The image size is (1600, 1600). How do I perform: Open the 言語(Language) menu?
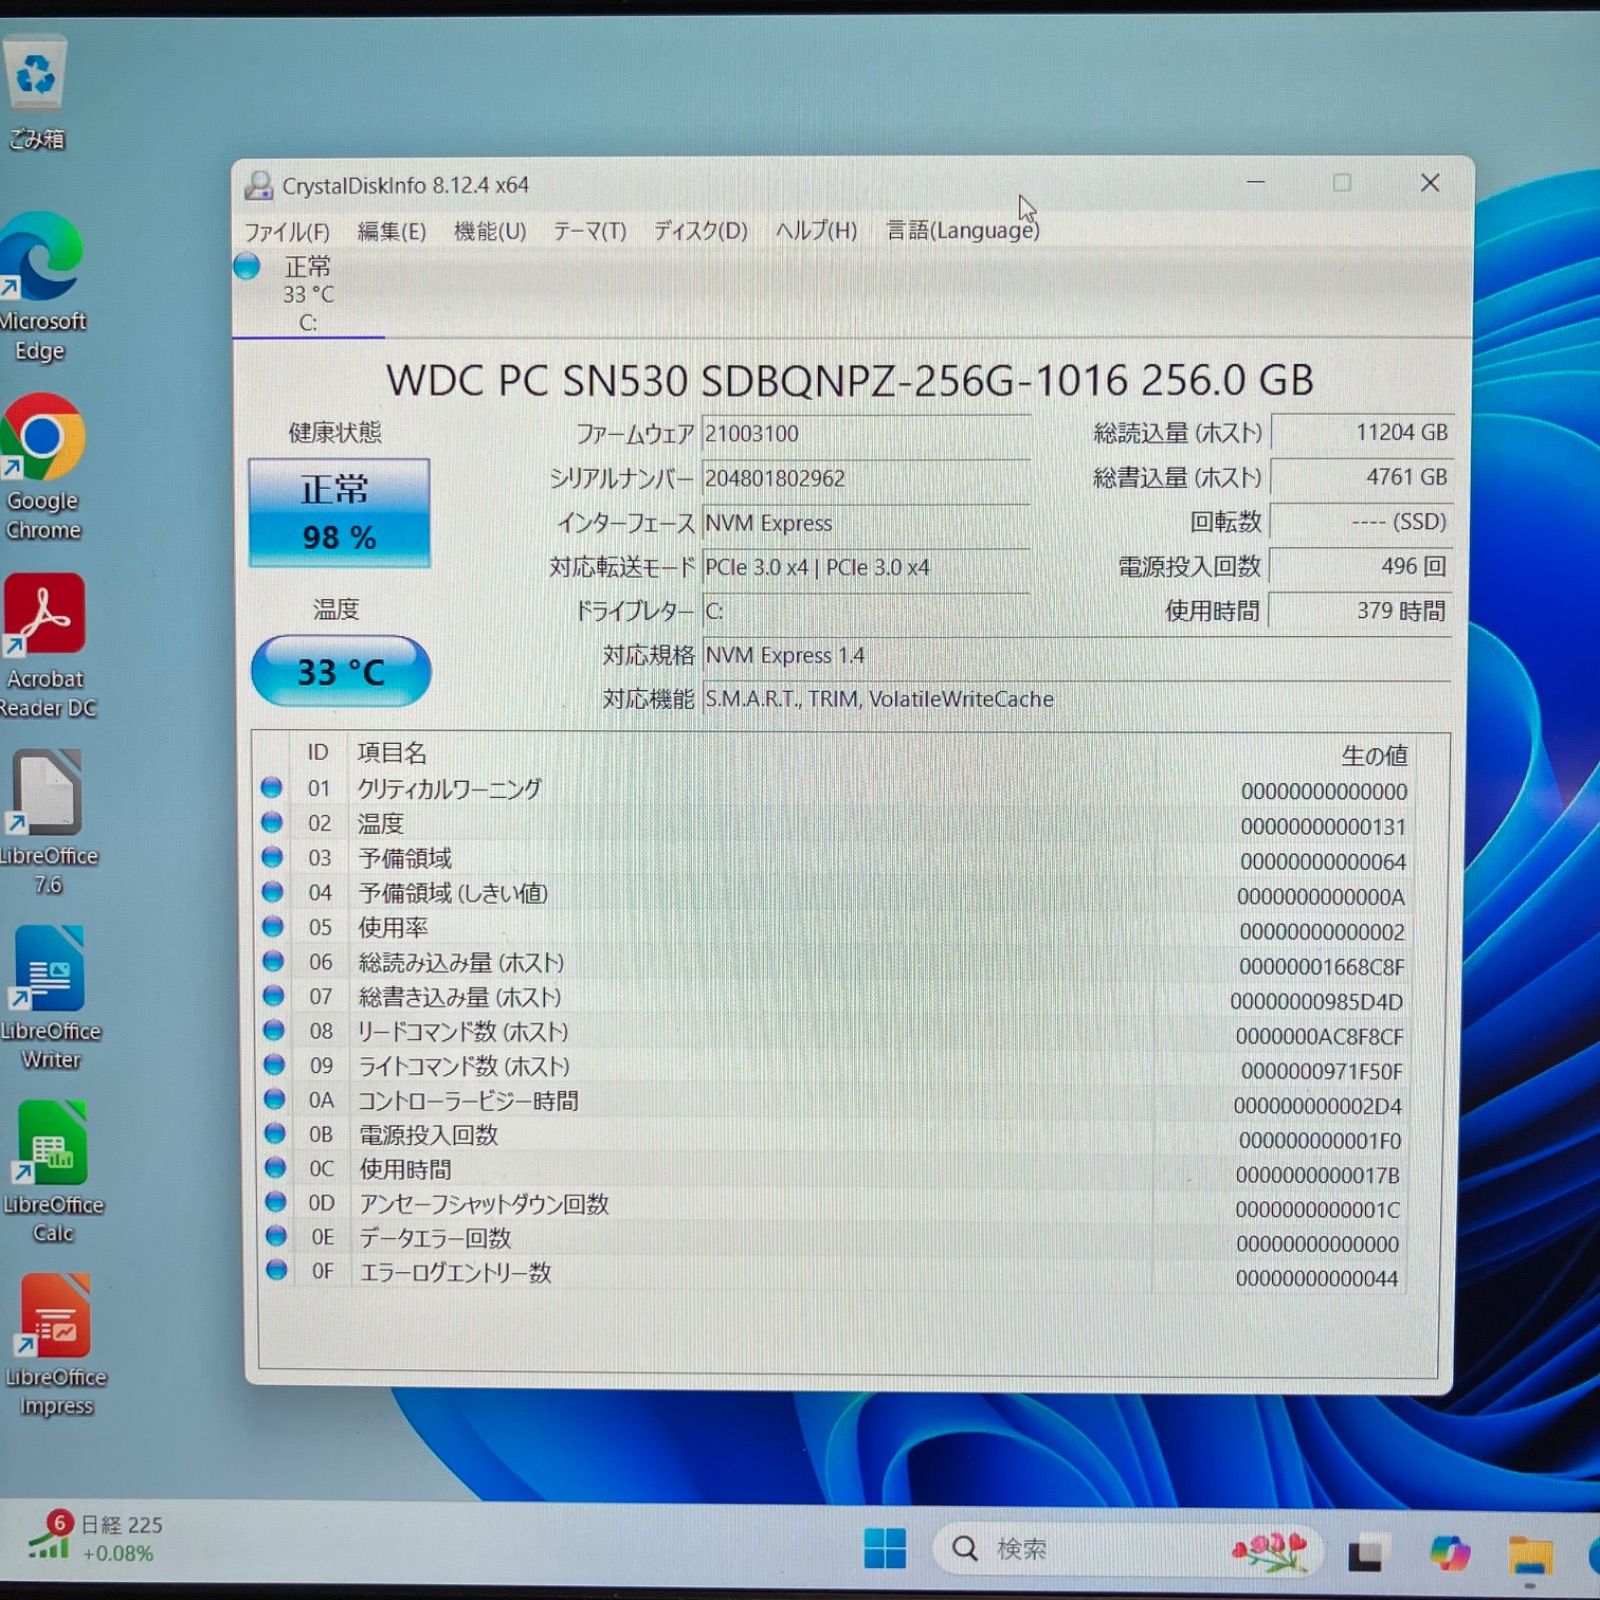963,231
